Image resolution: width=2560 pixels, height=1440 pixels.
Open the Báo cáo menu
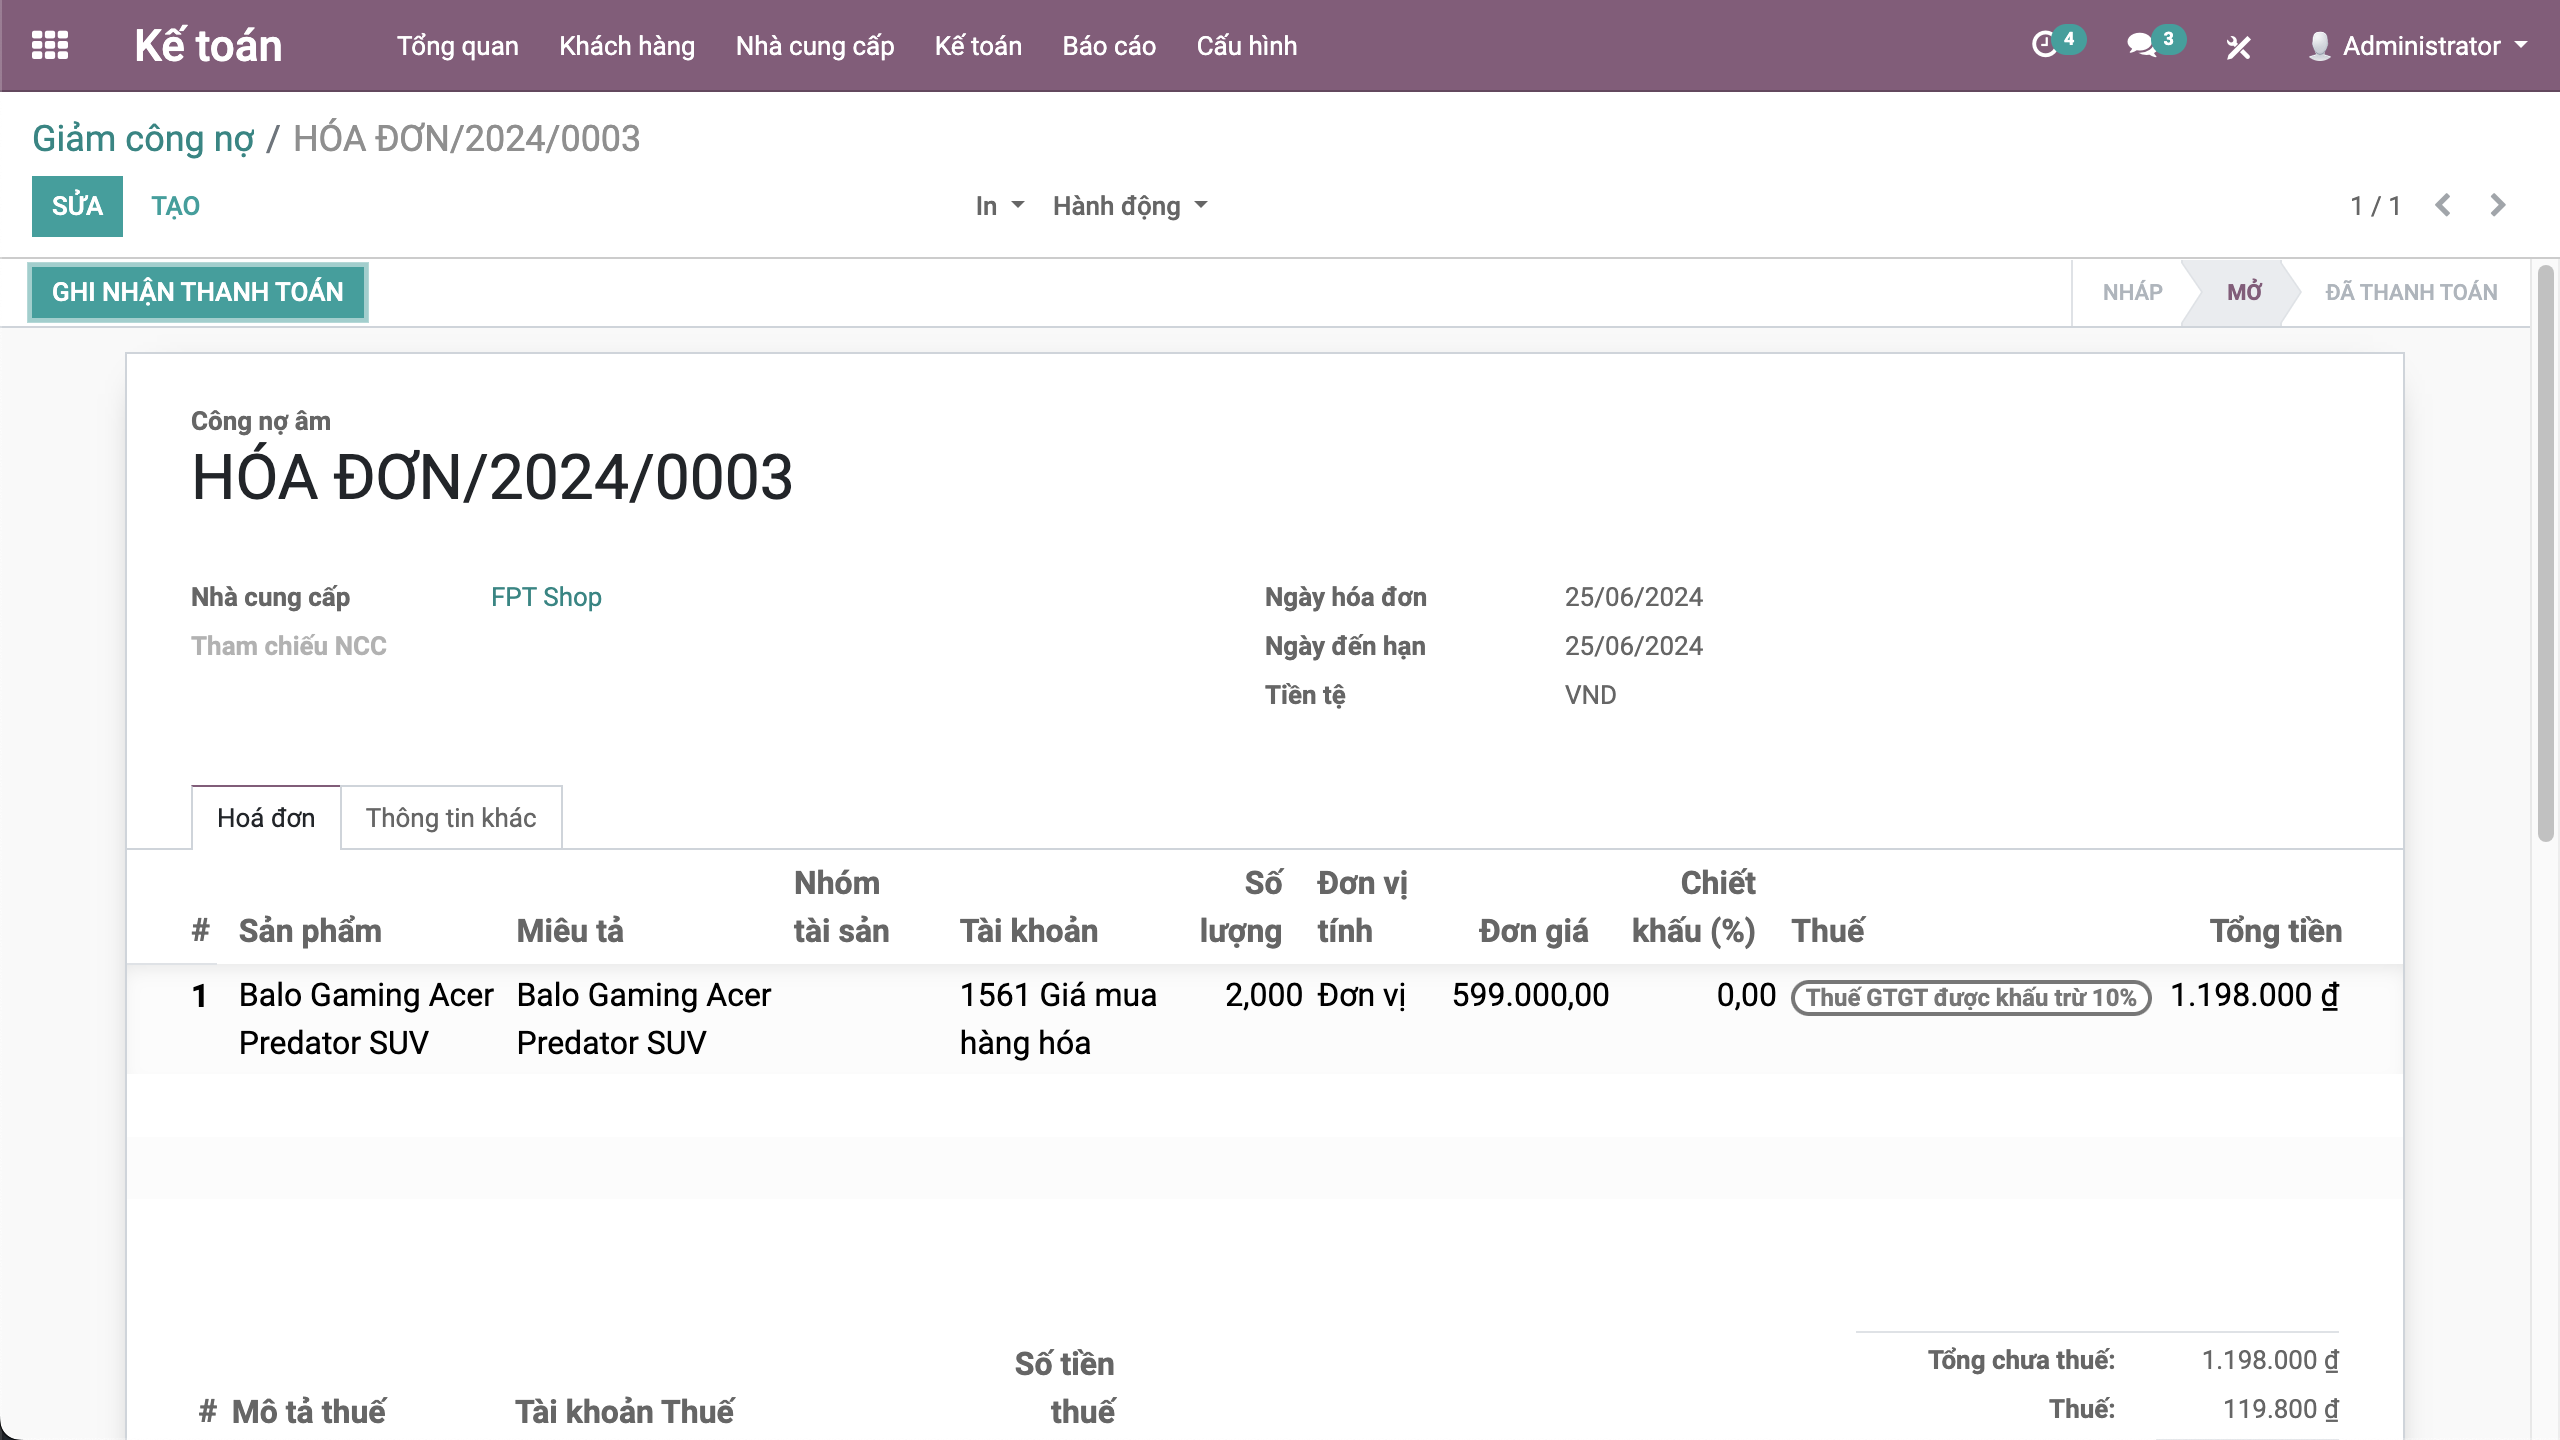coord(1108,46)
